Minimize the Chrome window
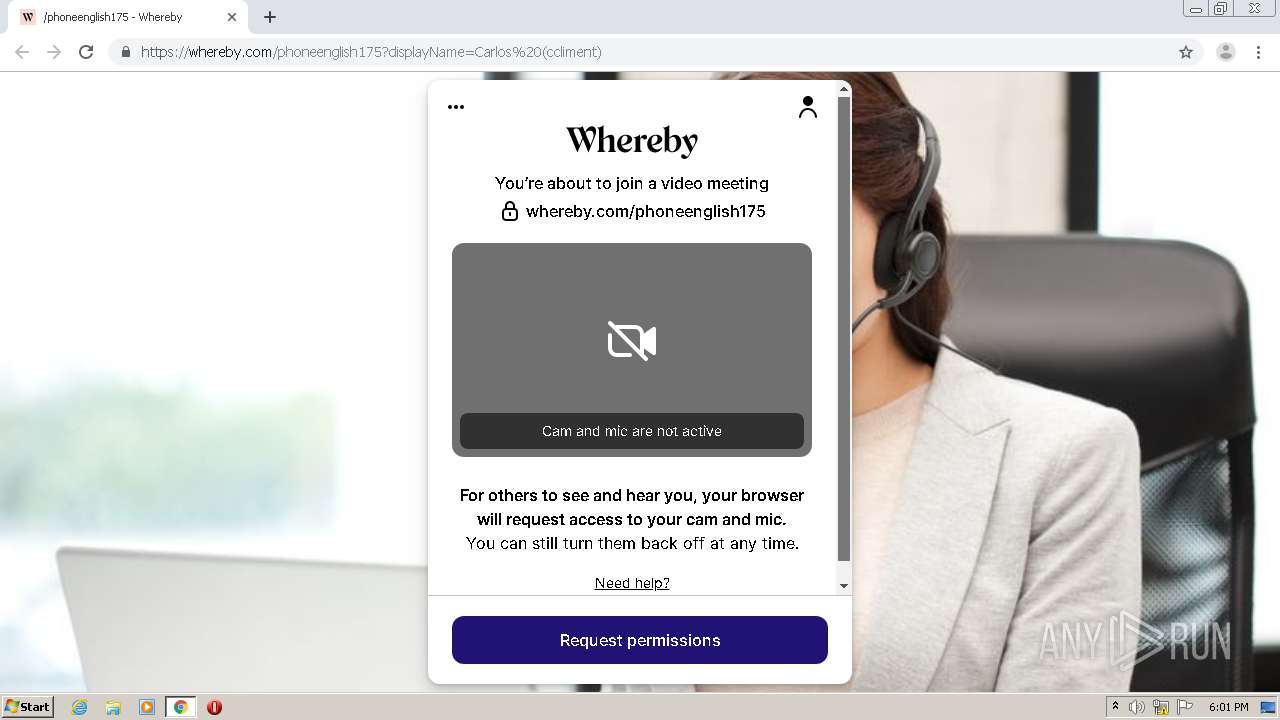The height and width of the screenshot is (720, 1280). click(1195, 9)
